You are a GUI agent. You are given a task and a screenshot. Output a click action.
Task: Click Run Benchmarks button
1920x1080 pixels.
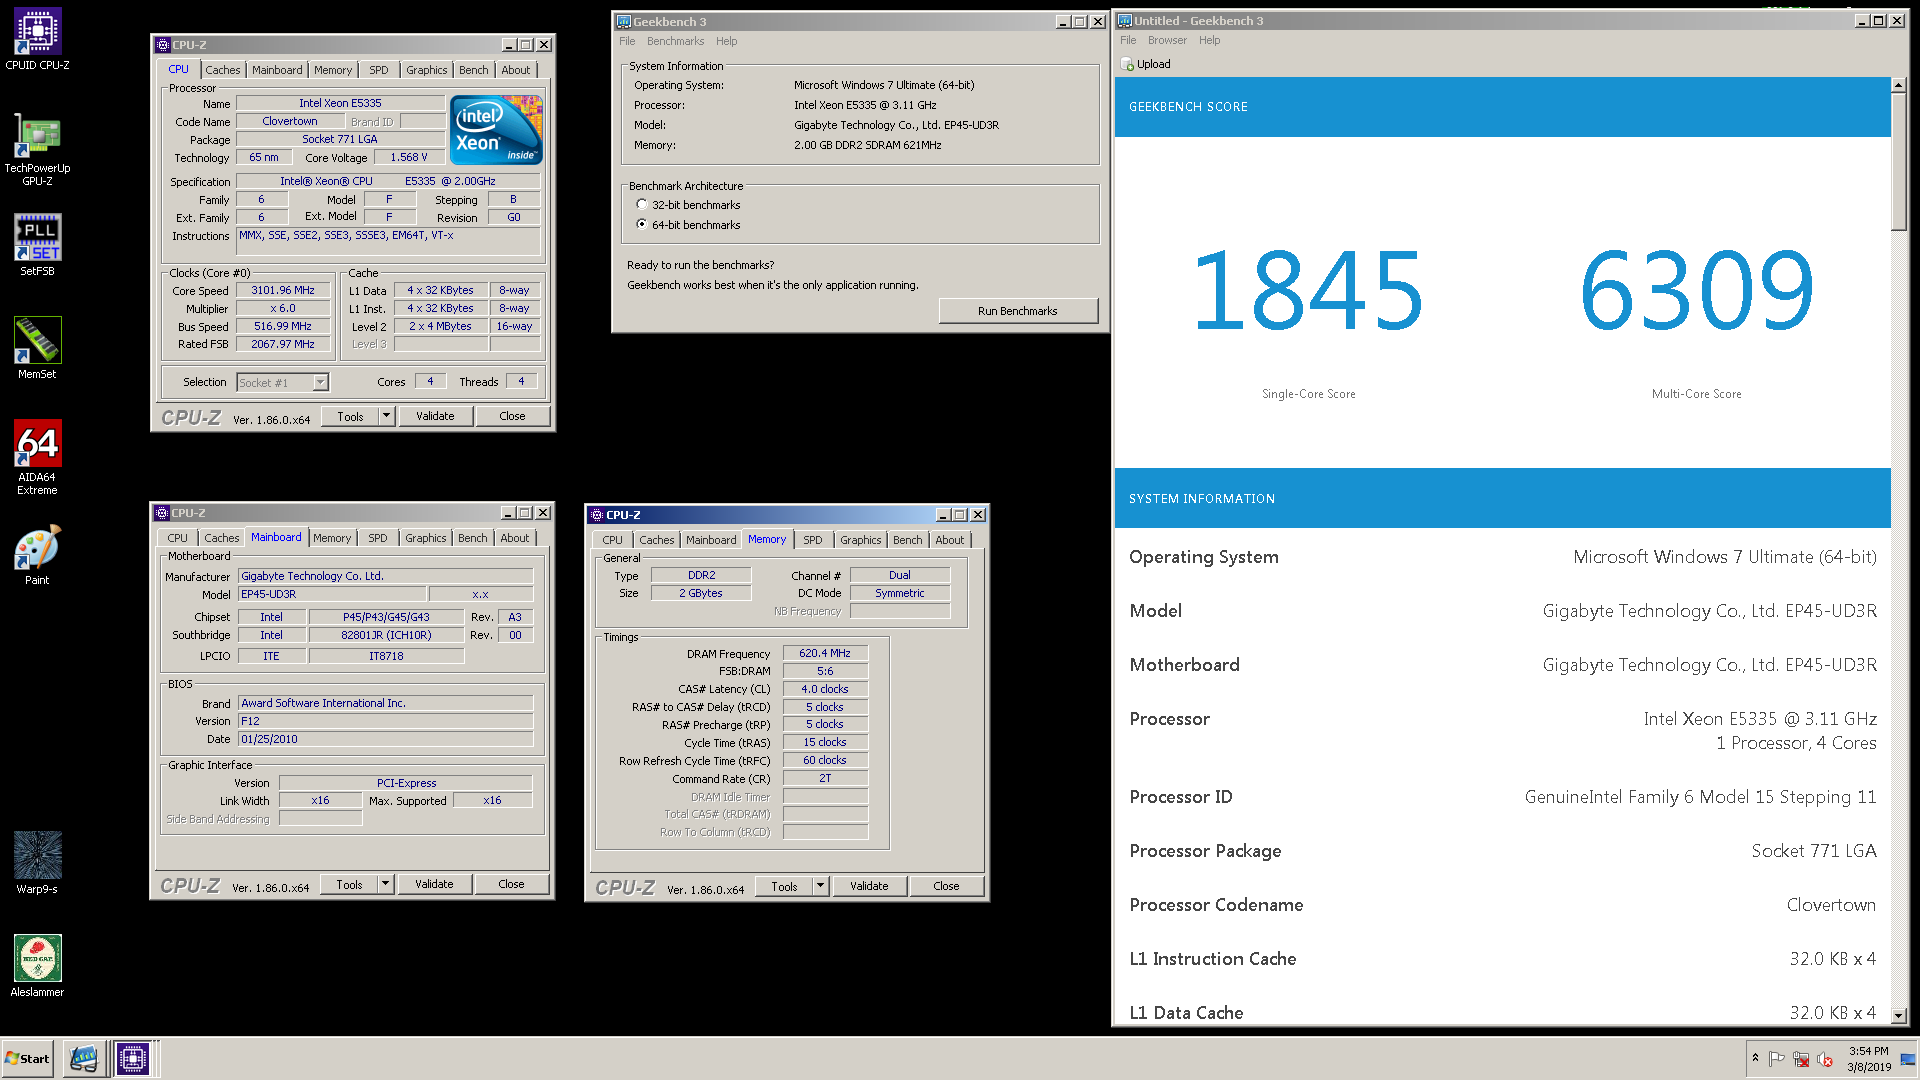pyautogui.click(x=1018, y=311)
